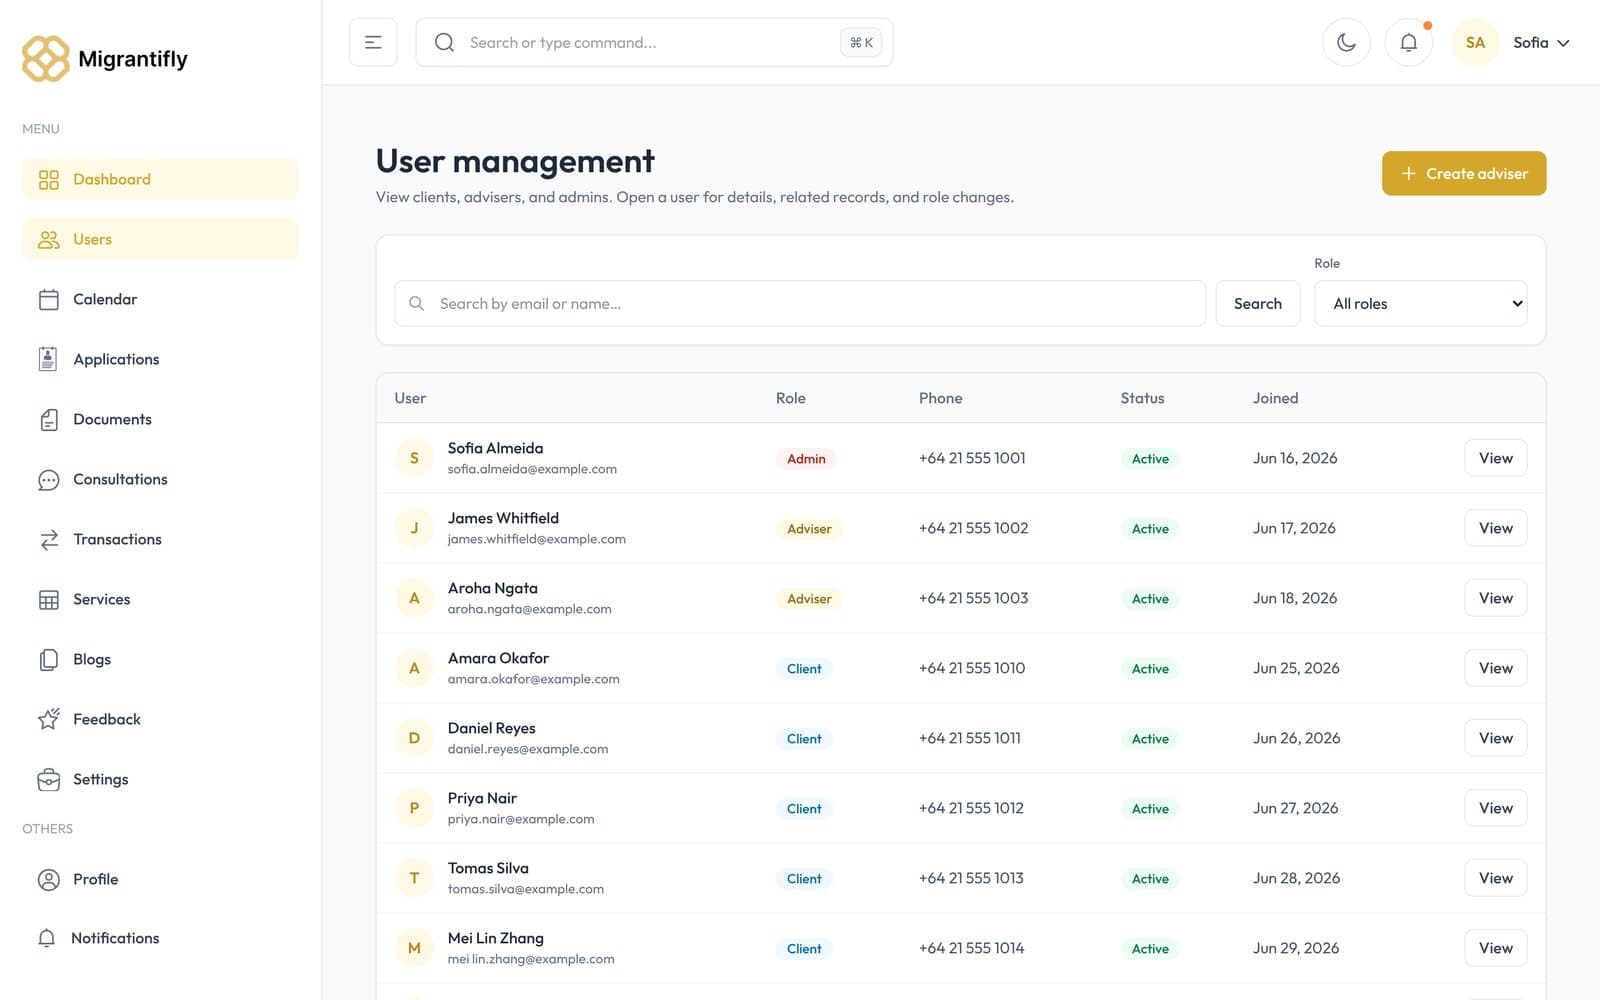Viewport: 1600px width, 1000px height.
Task: Click the date Jun 28, 2026
Action: point(1297,878)
